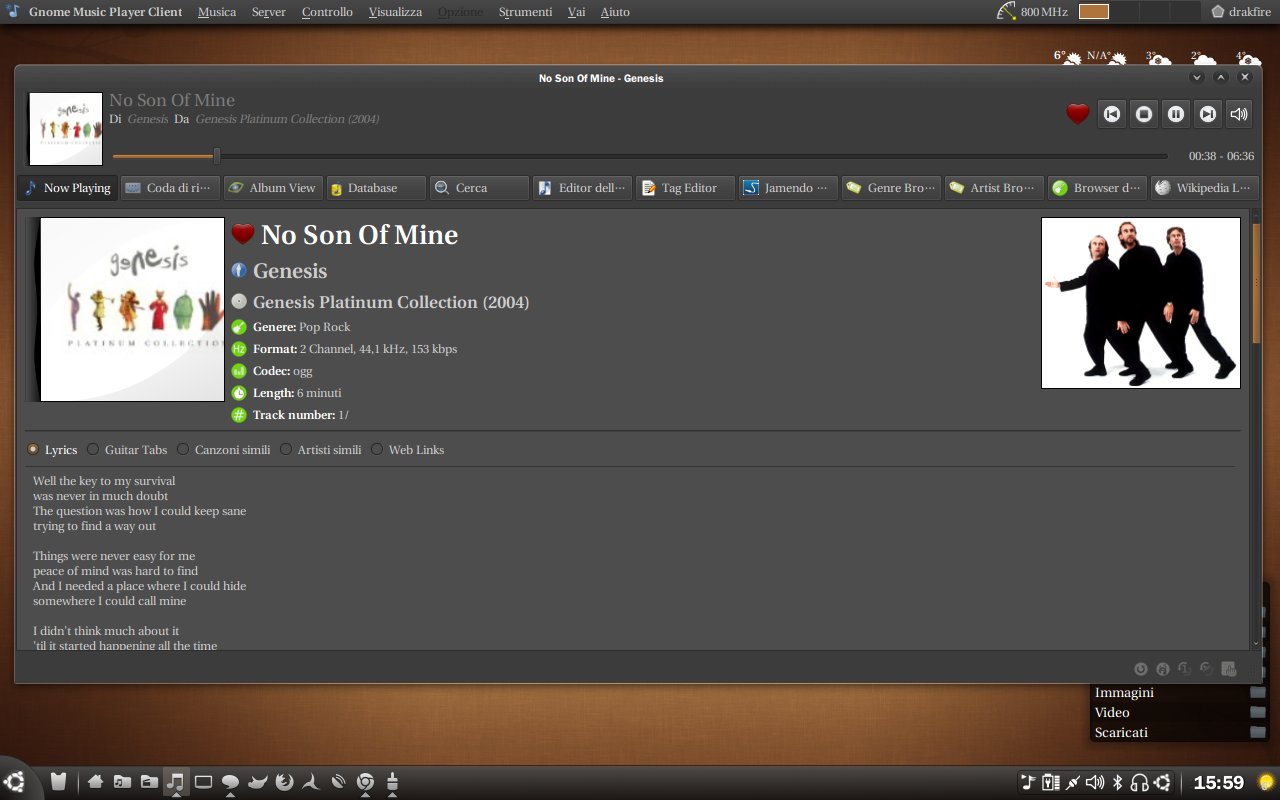Click the green Format icon
This screenshot has width=1280, height=800.
[x=239, y=349]
